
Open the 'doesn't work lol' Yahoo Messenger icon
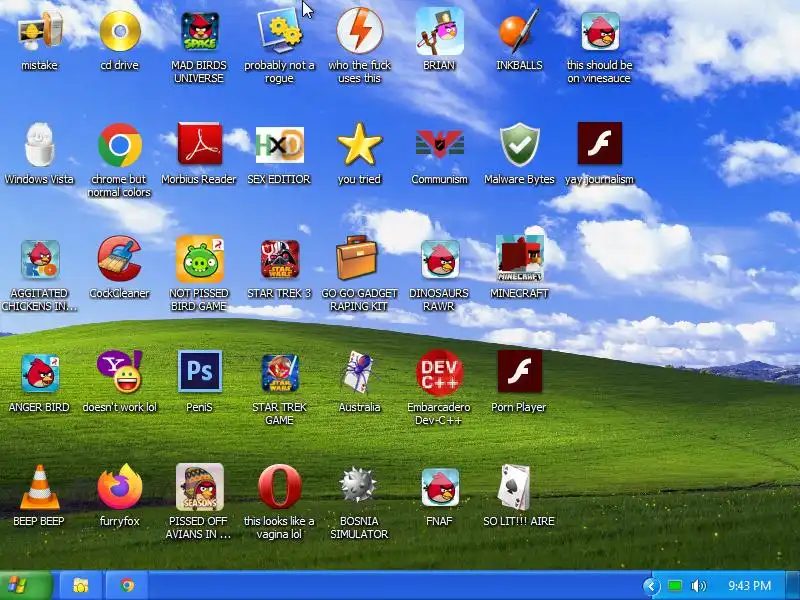pos(119,372)
